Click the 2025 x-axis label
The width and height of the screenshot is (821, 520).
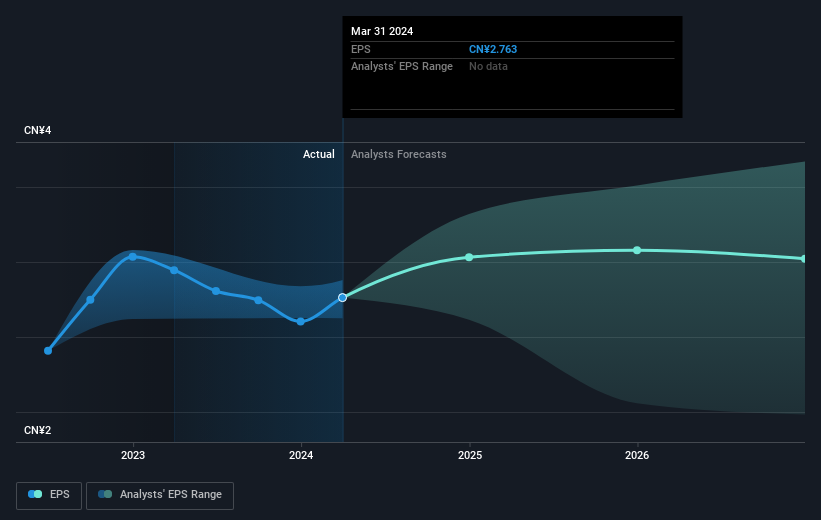[x=470, y=455]
